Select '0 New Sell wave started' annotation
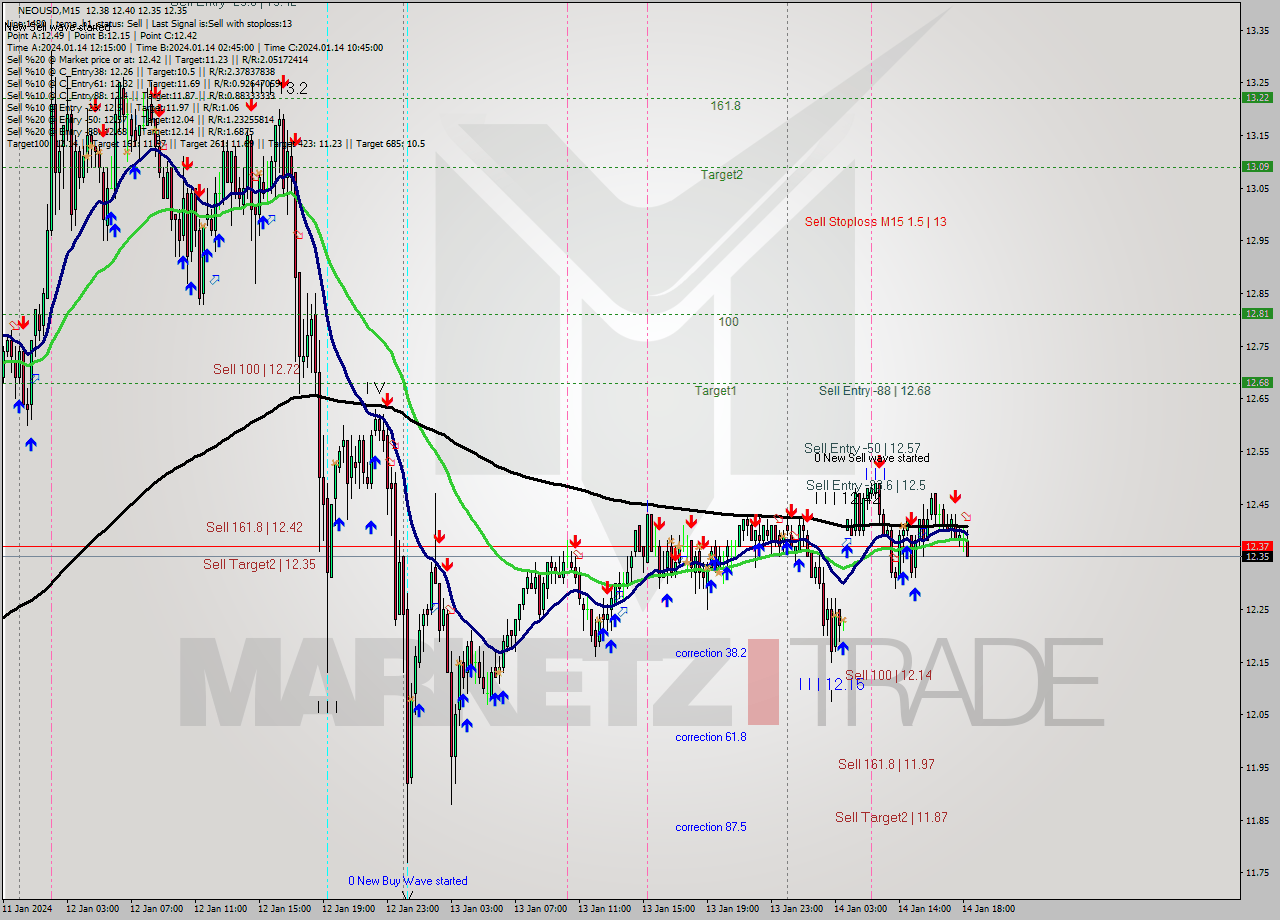 pos(871,458)
